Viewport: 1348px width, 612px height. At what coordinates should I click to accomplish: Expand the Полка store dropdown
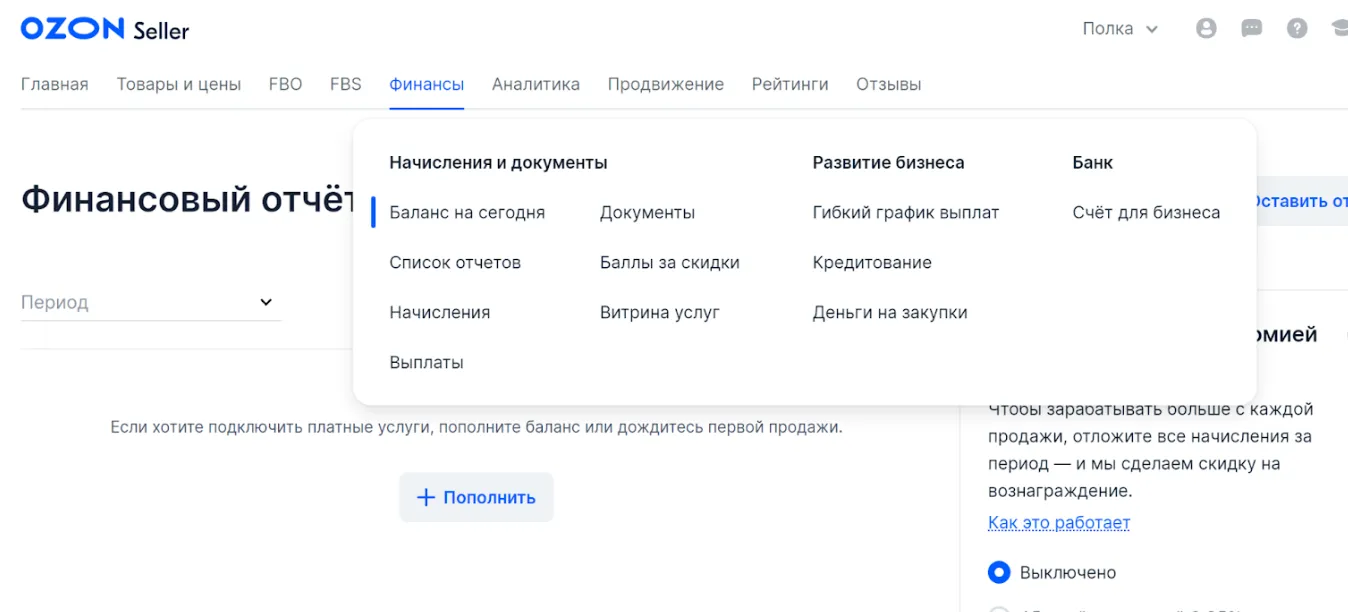[x=1120, y=29]
